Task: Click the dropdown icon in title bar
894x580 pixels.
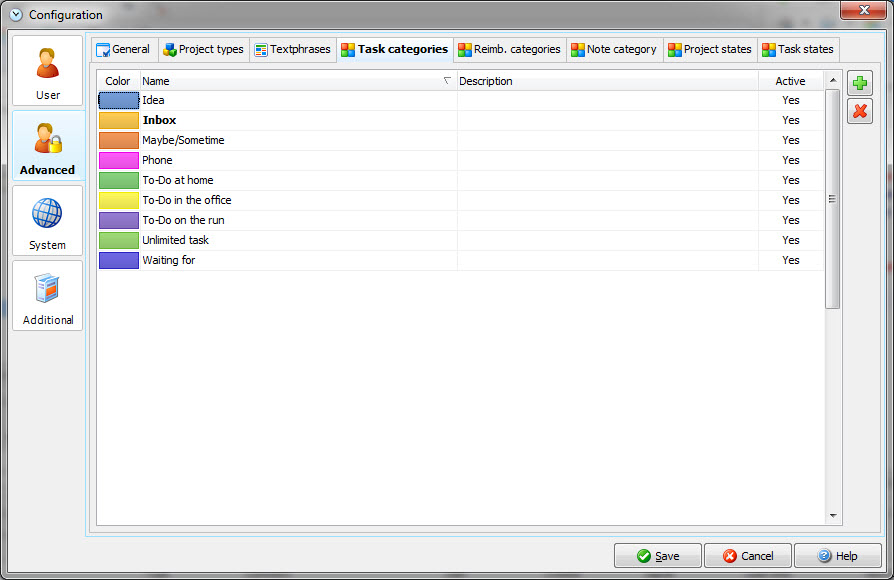Action: (x=16, y=15)
